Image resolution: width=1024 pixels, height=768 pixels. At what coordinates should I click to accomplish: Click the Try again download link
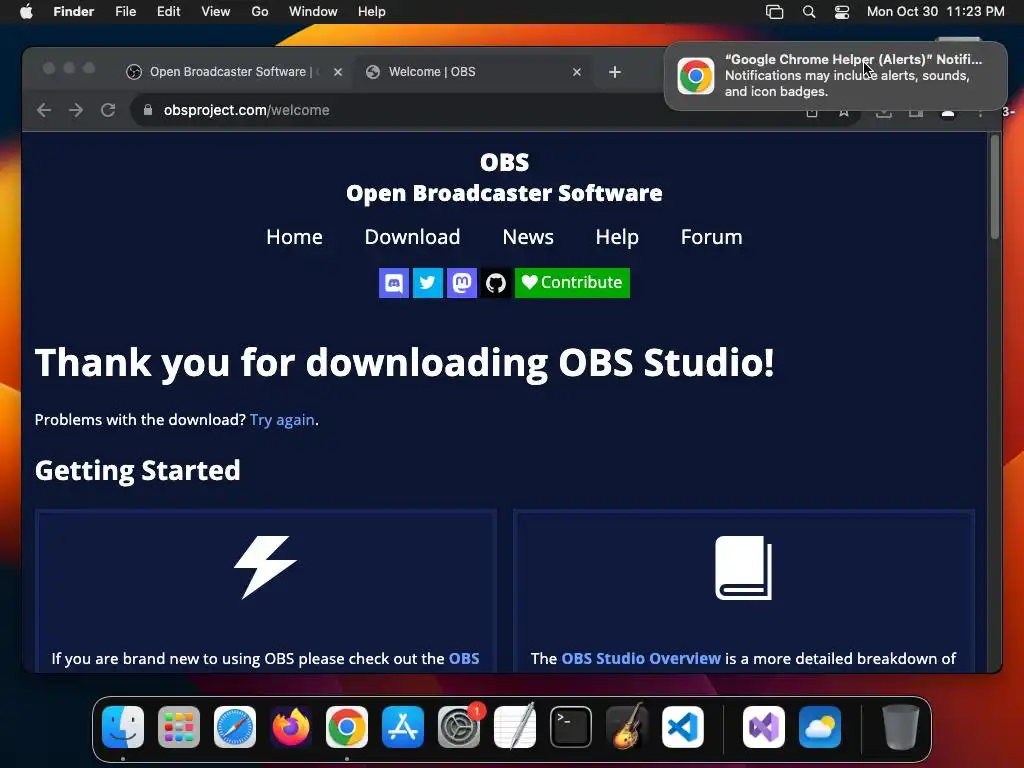pos(282,420)
